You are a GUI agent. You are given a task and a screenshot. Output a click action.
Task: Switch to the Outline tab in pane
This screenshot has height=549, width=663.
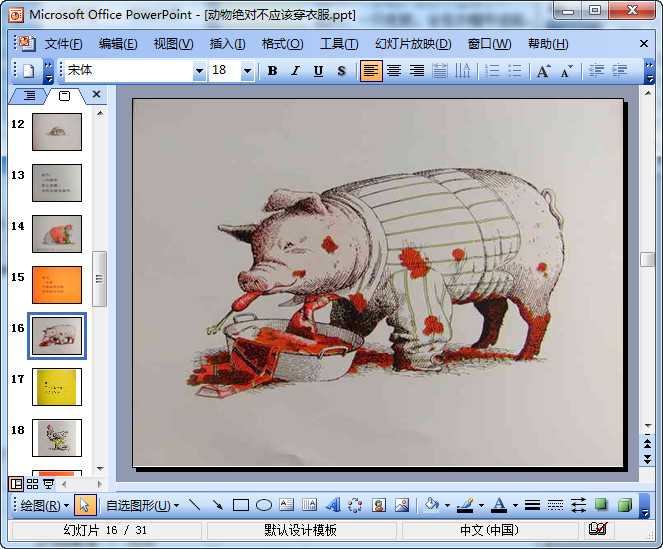point(29,96)
